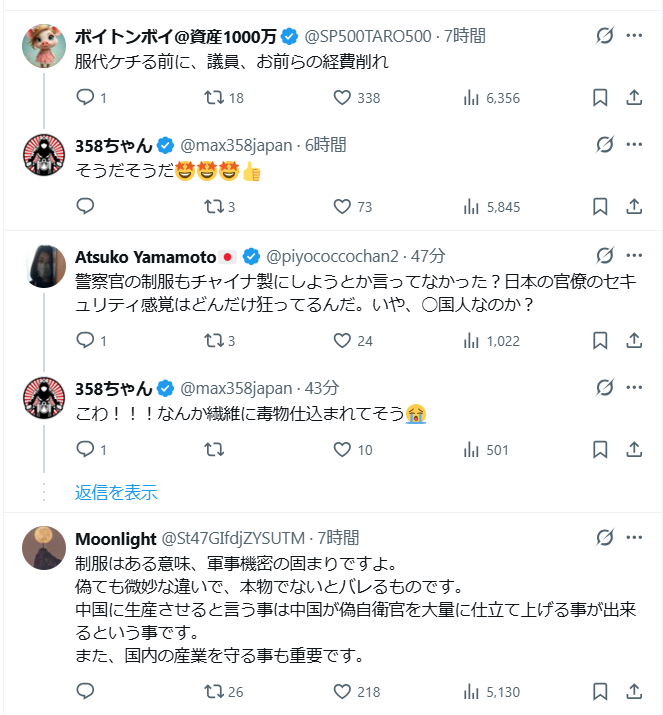Like the tweet with 338 likes
The width and height of the screenshot is (663, 715).
[x=343, y=97]
